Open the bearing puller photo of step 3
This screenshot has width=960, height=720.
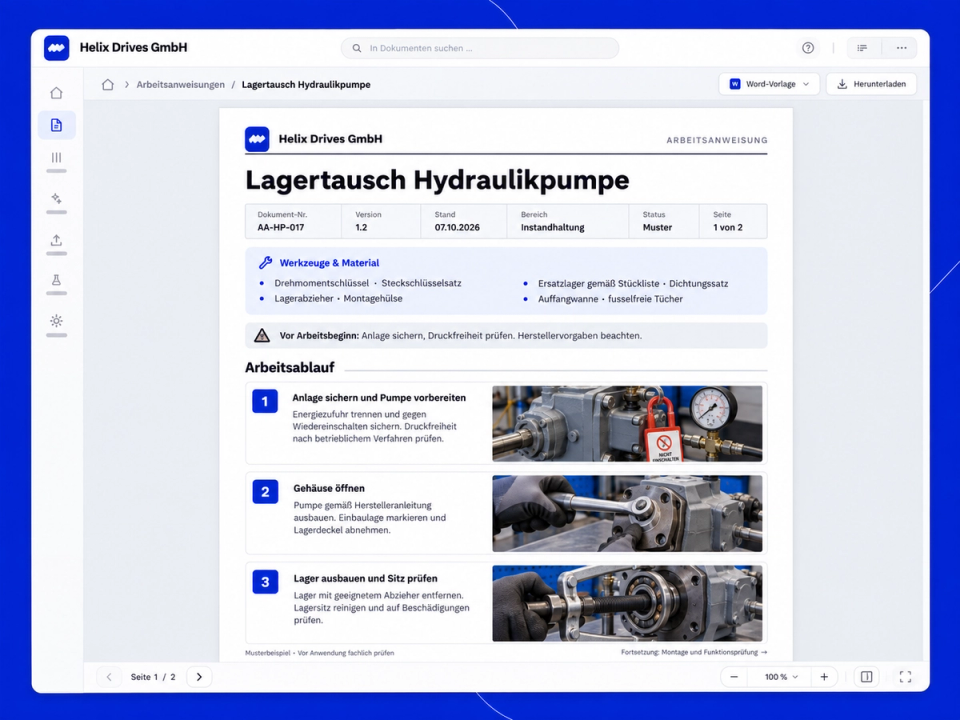pos(628,604)
